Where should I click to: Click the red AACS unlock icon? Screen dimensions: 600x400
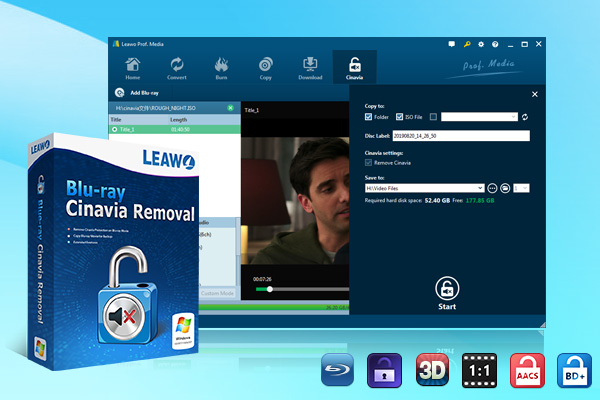(x=527, y=370)
